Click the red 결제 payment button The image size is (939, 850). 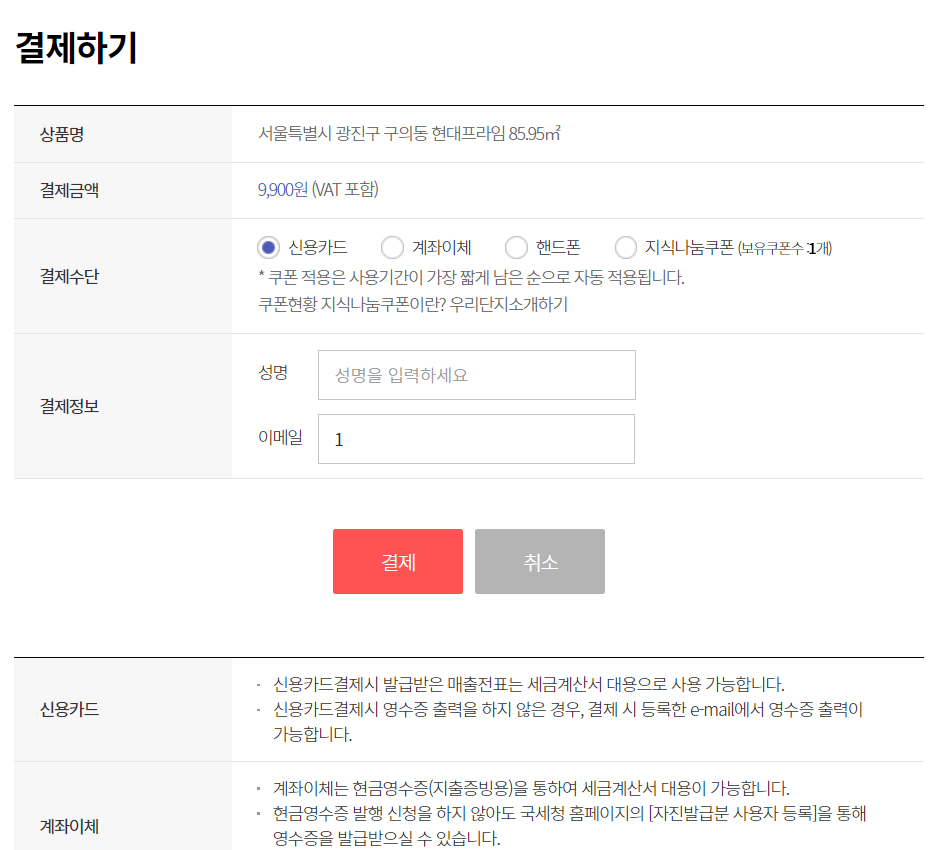point(397,561)
